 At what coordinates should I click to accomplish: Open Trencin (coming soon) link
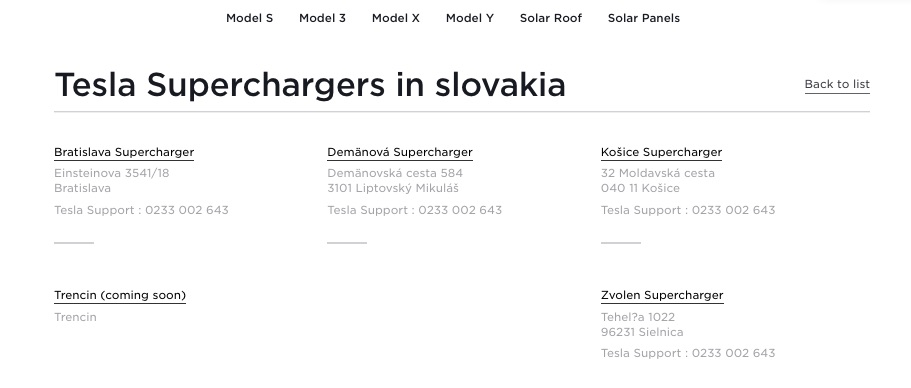120,295
